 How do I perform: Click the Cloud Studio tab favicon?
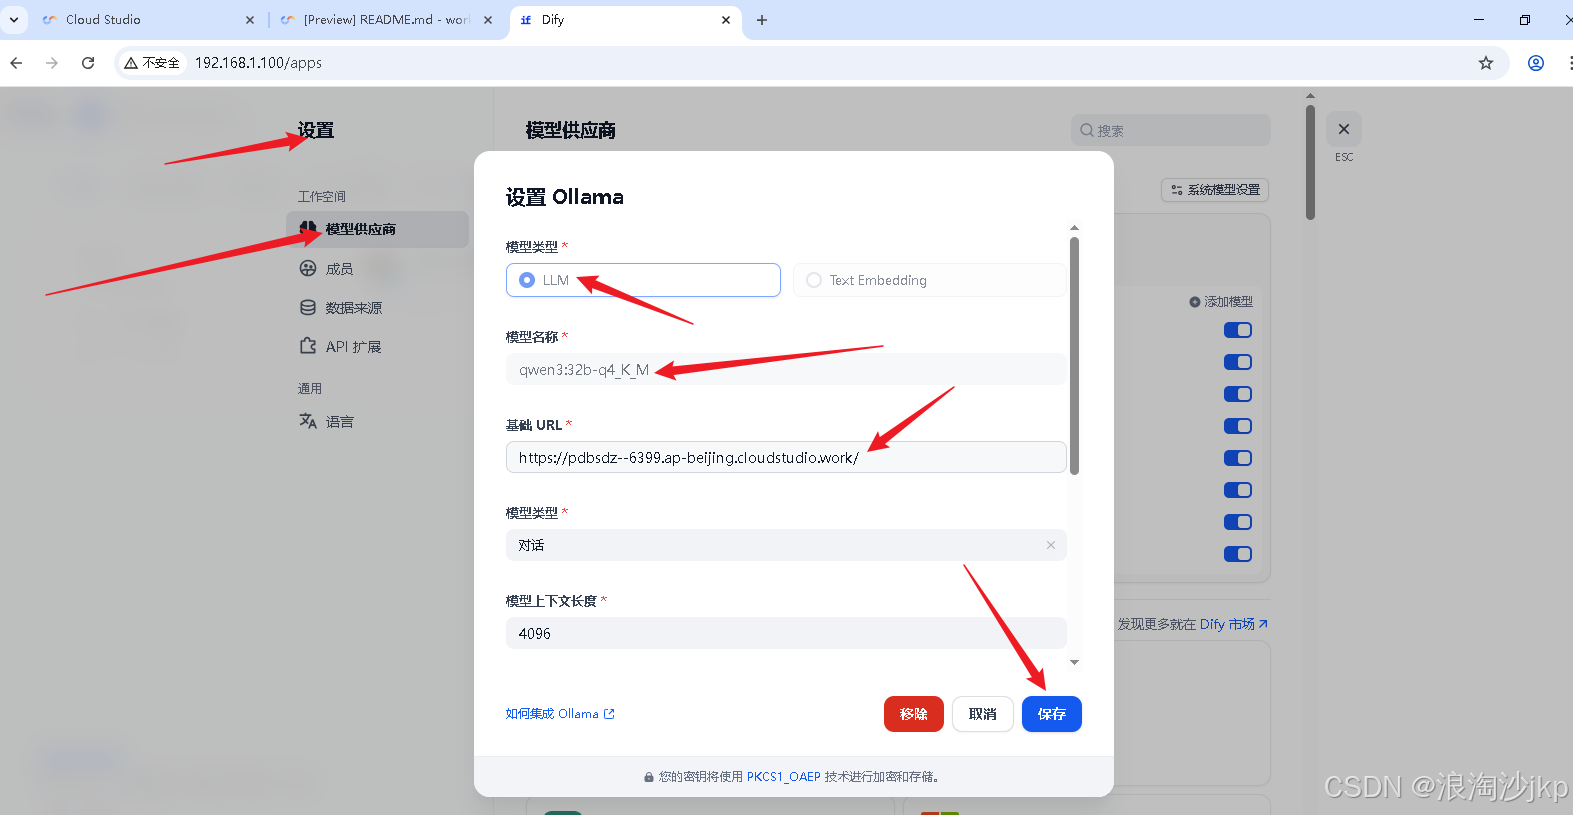[x=50, y=20]
